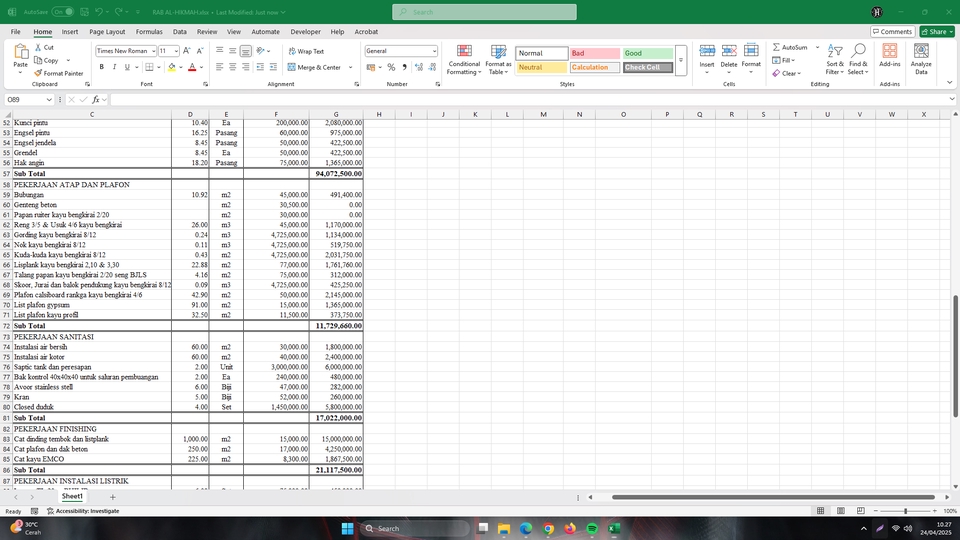Screen dimensions: 960x540
Task: Apply the Bad cell style
Action: pos(594,53)
